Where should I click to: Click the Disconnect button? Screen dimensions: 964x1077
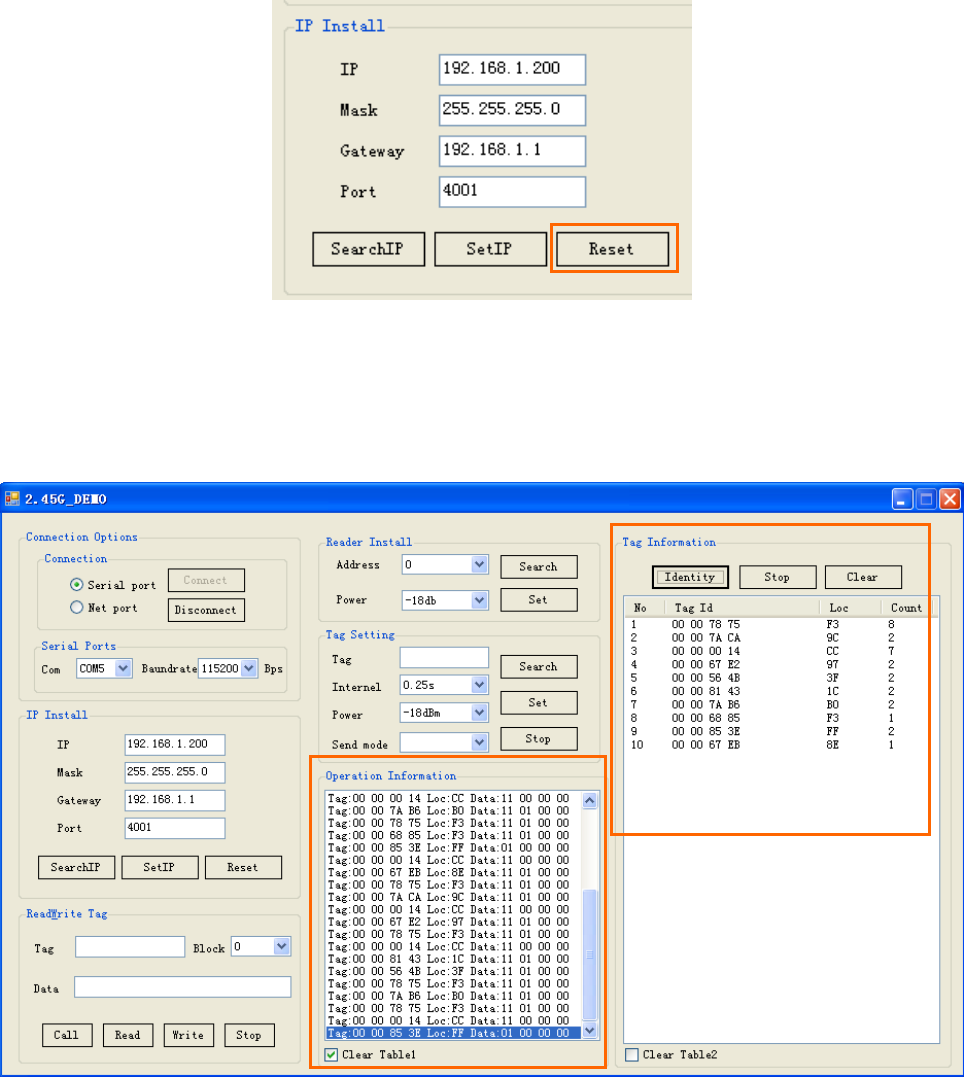[206, 610]
